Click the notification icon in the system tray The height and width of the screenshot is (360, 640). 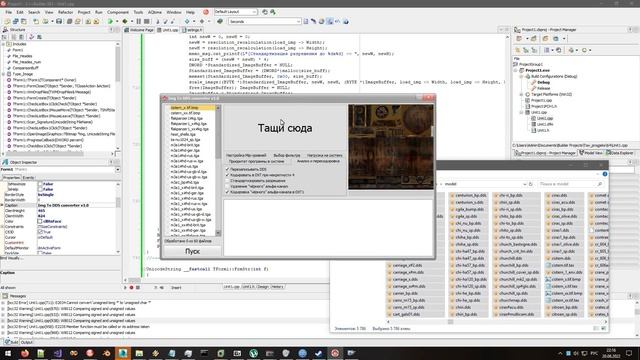(629, 353)
